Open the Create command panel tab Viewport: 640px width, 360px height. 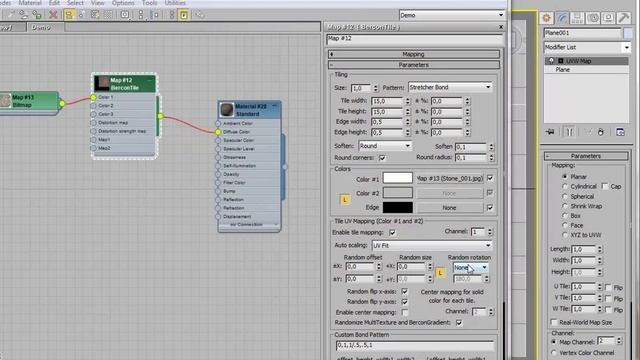pos(547,18)
